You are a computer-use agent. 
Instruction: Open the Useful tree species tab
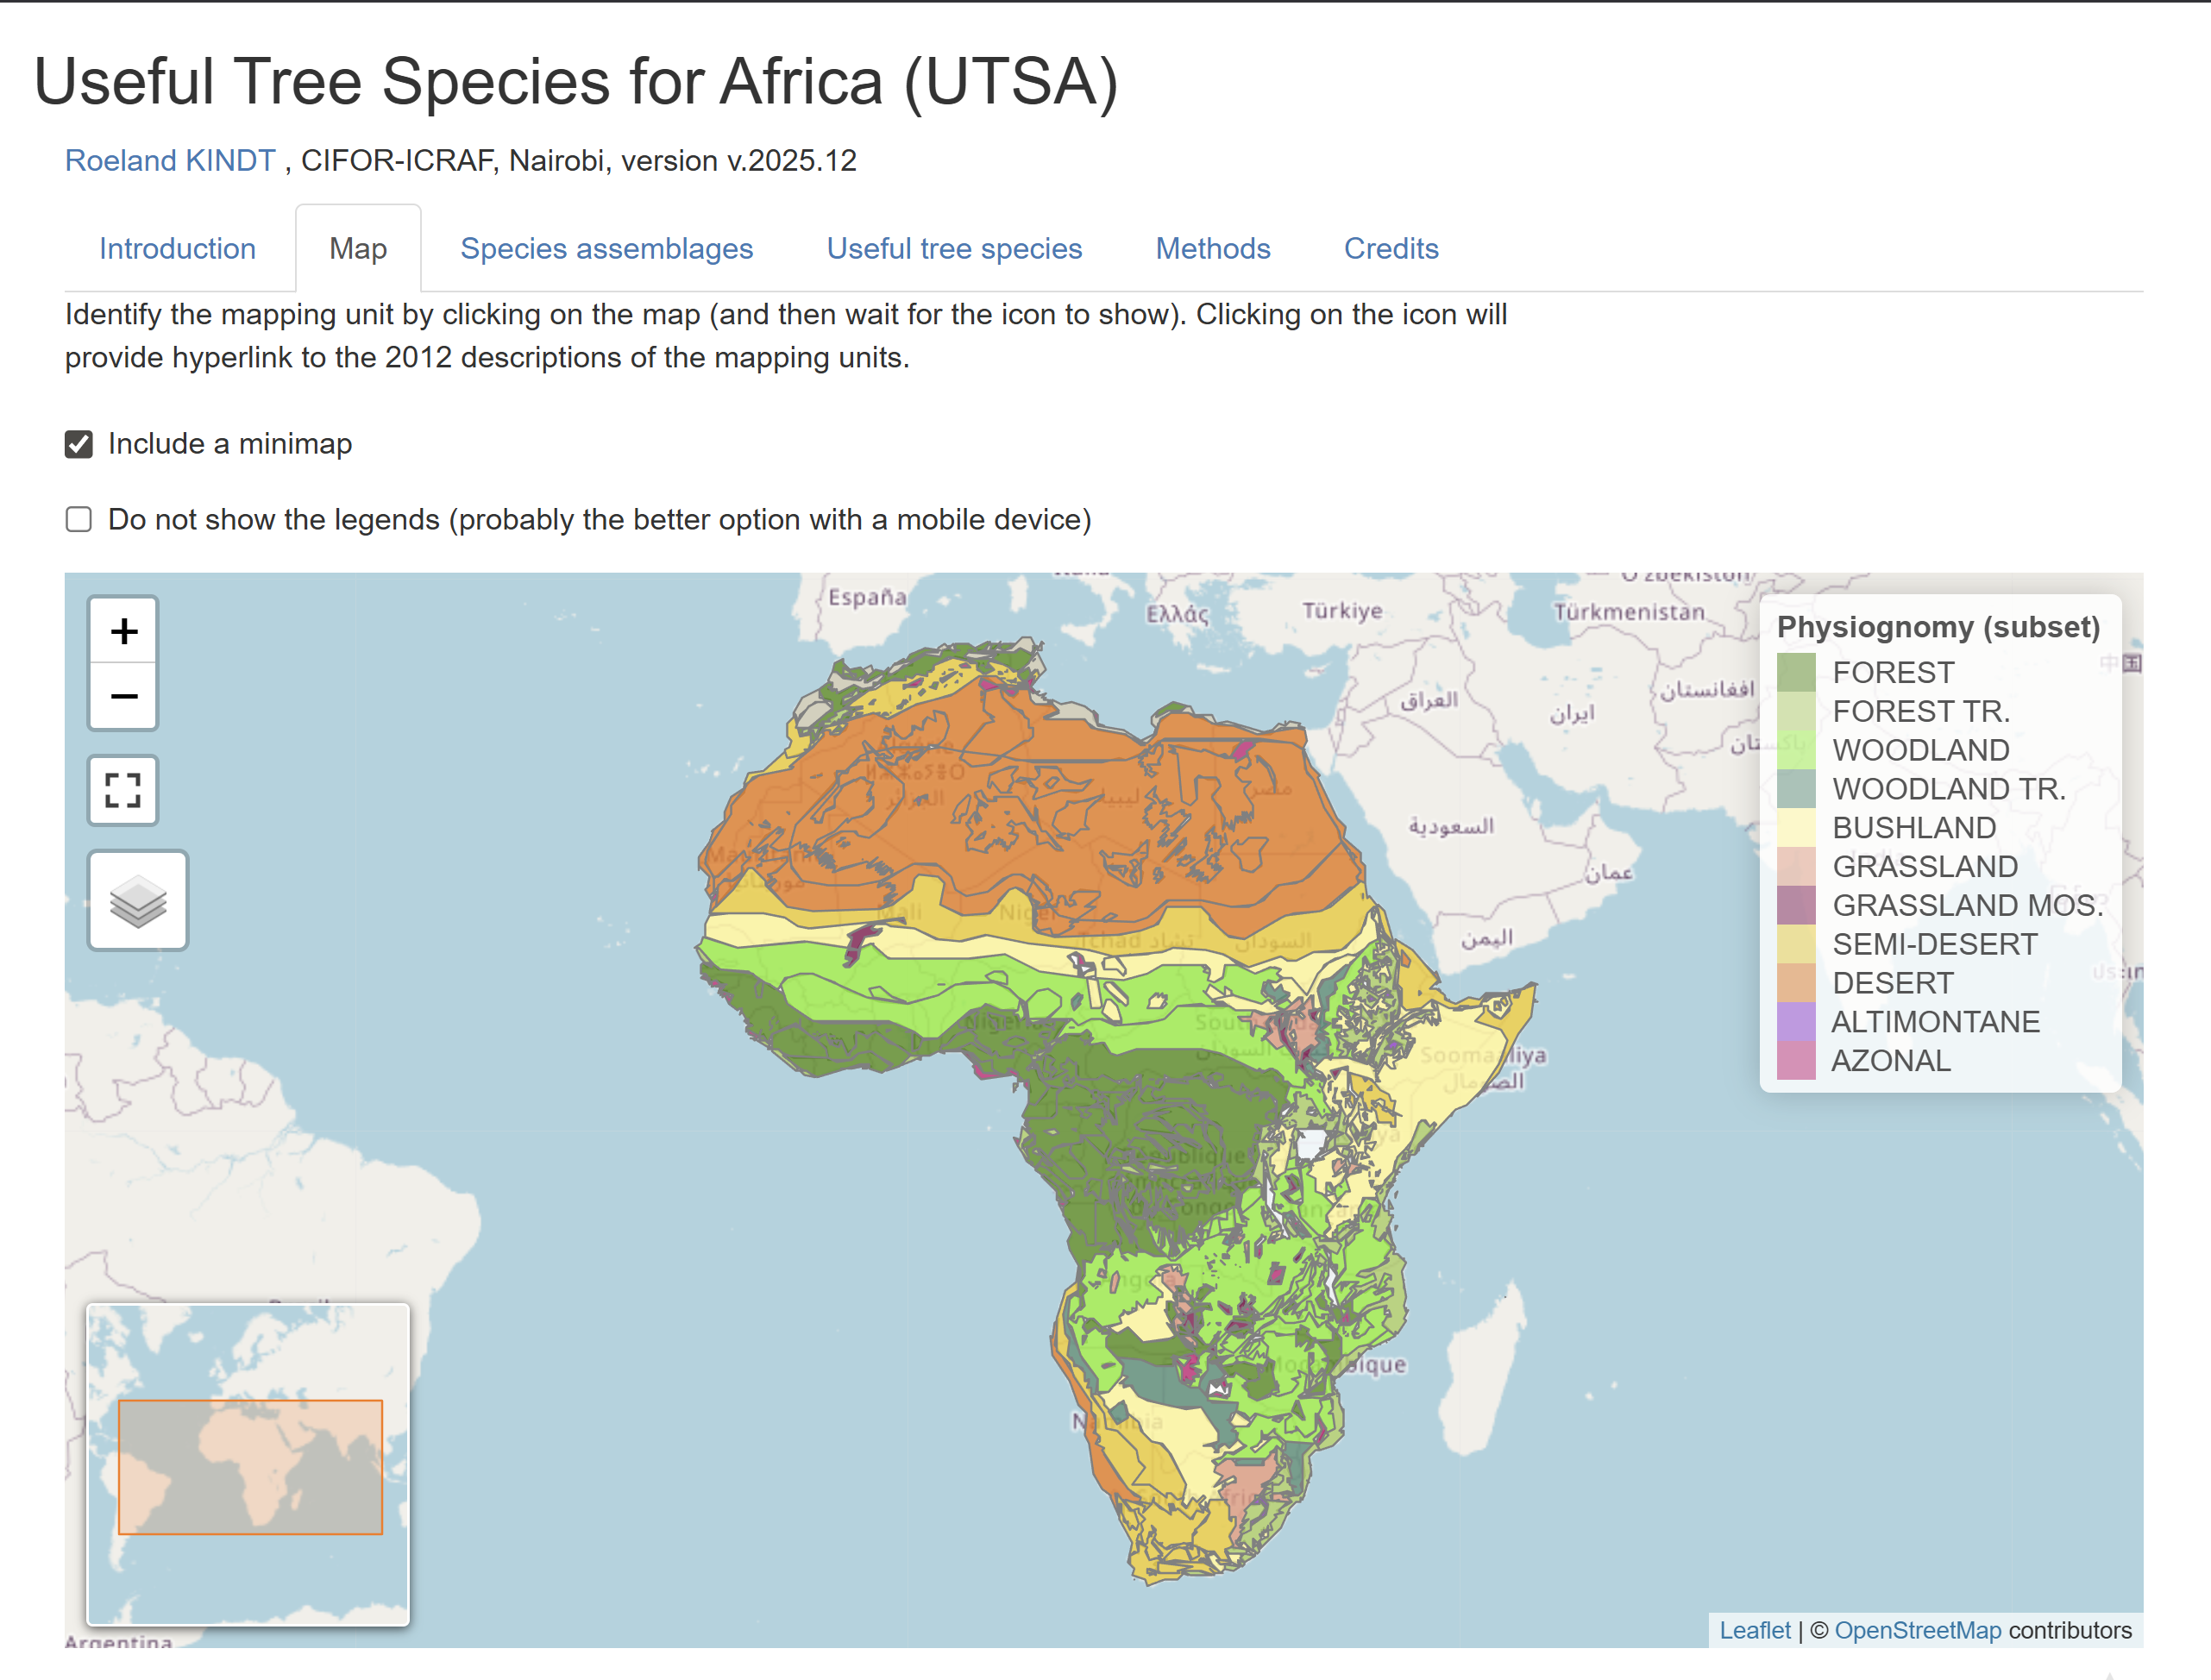(x=953, y=248)
